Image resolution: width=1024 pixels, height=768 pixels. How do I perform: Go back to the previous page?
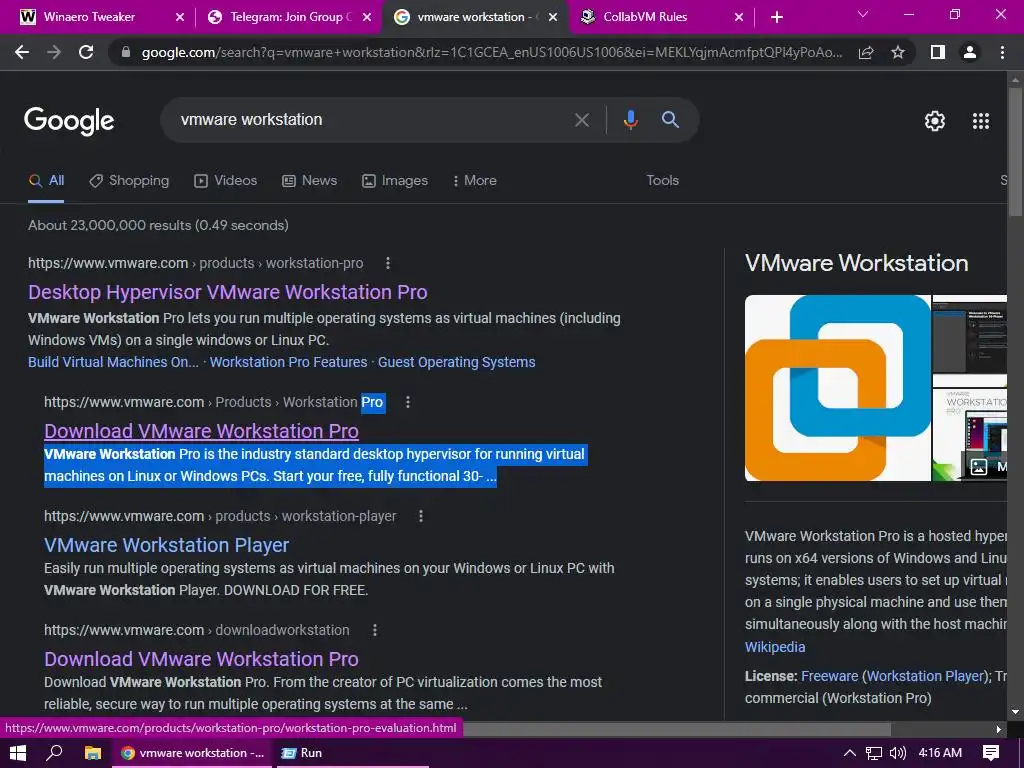point(22,52)
